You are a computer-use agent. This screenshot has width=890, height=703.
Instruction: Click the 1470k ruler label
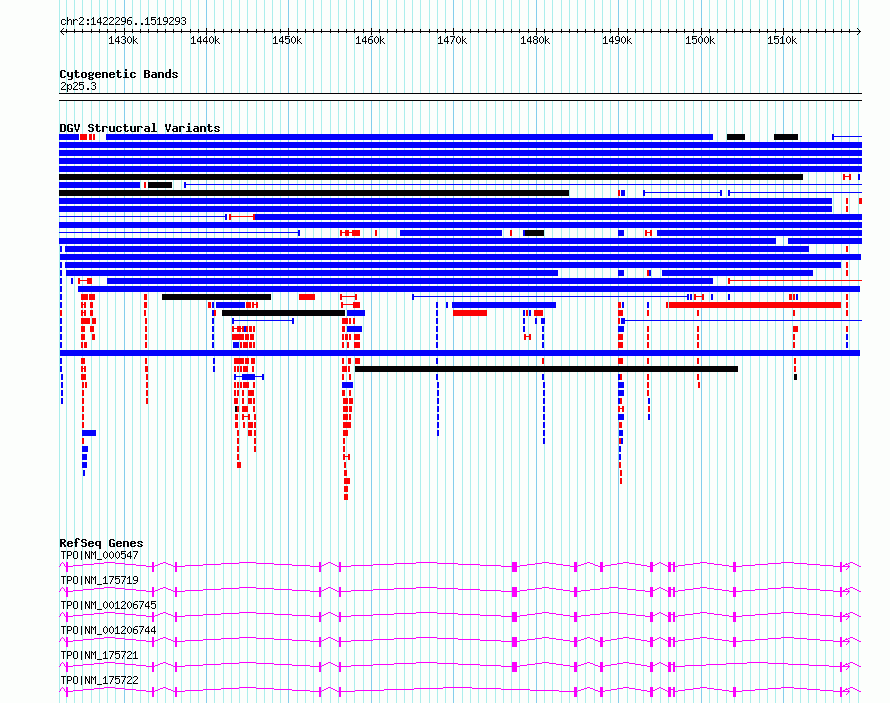(x=452, y=40)
